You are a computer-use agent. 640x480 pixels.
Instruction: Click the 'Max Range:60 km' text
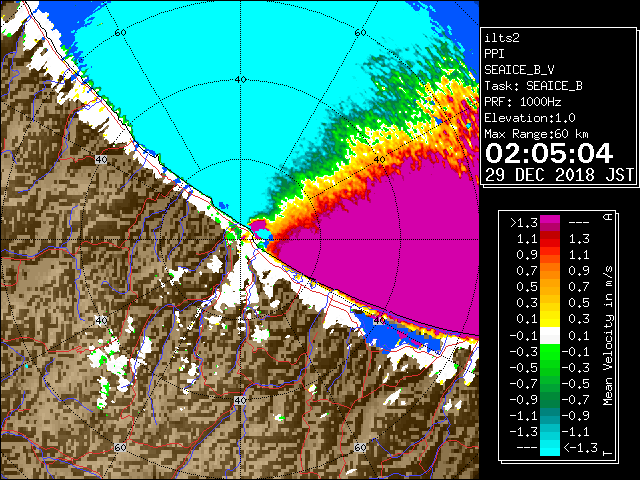coord(536,134)
